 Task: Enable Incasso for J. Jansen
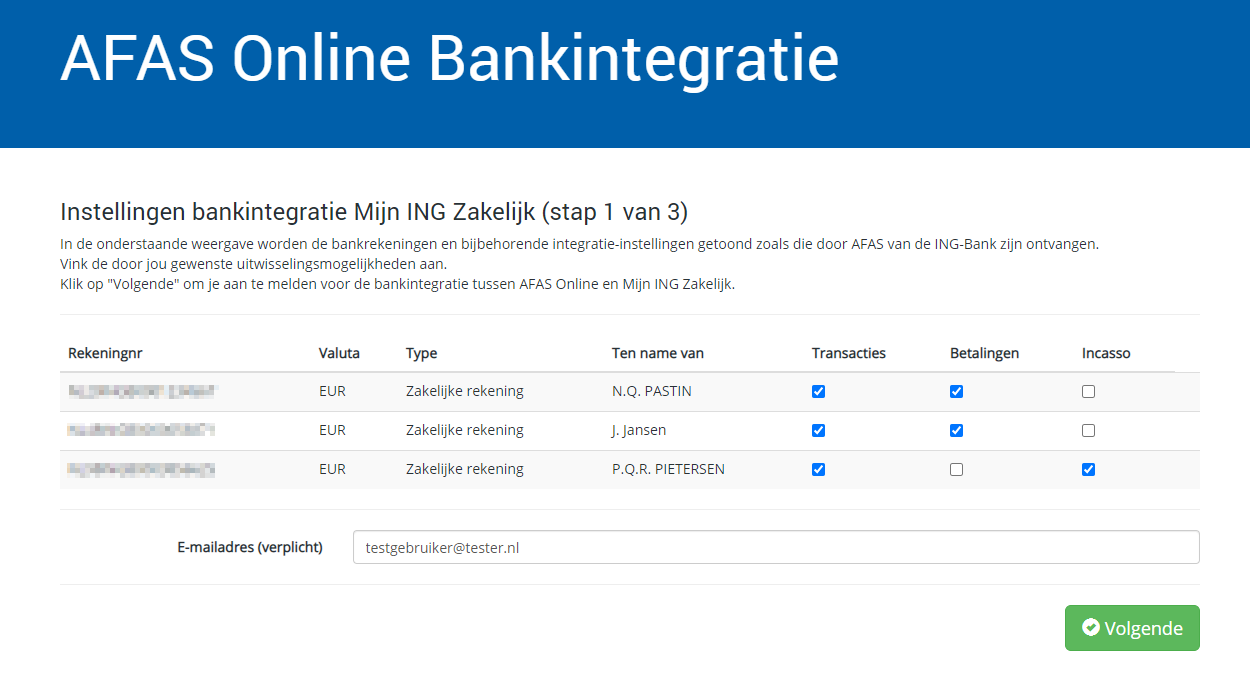pos(1089,431)
